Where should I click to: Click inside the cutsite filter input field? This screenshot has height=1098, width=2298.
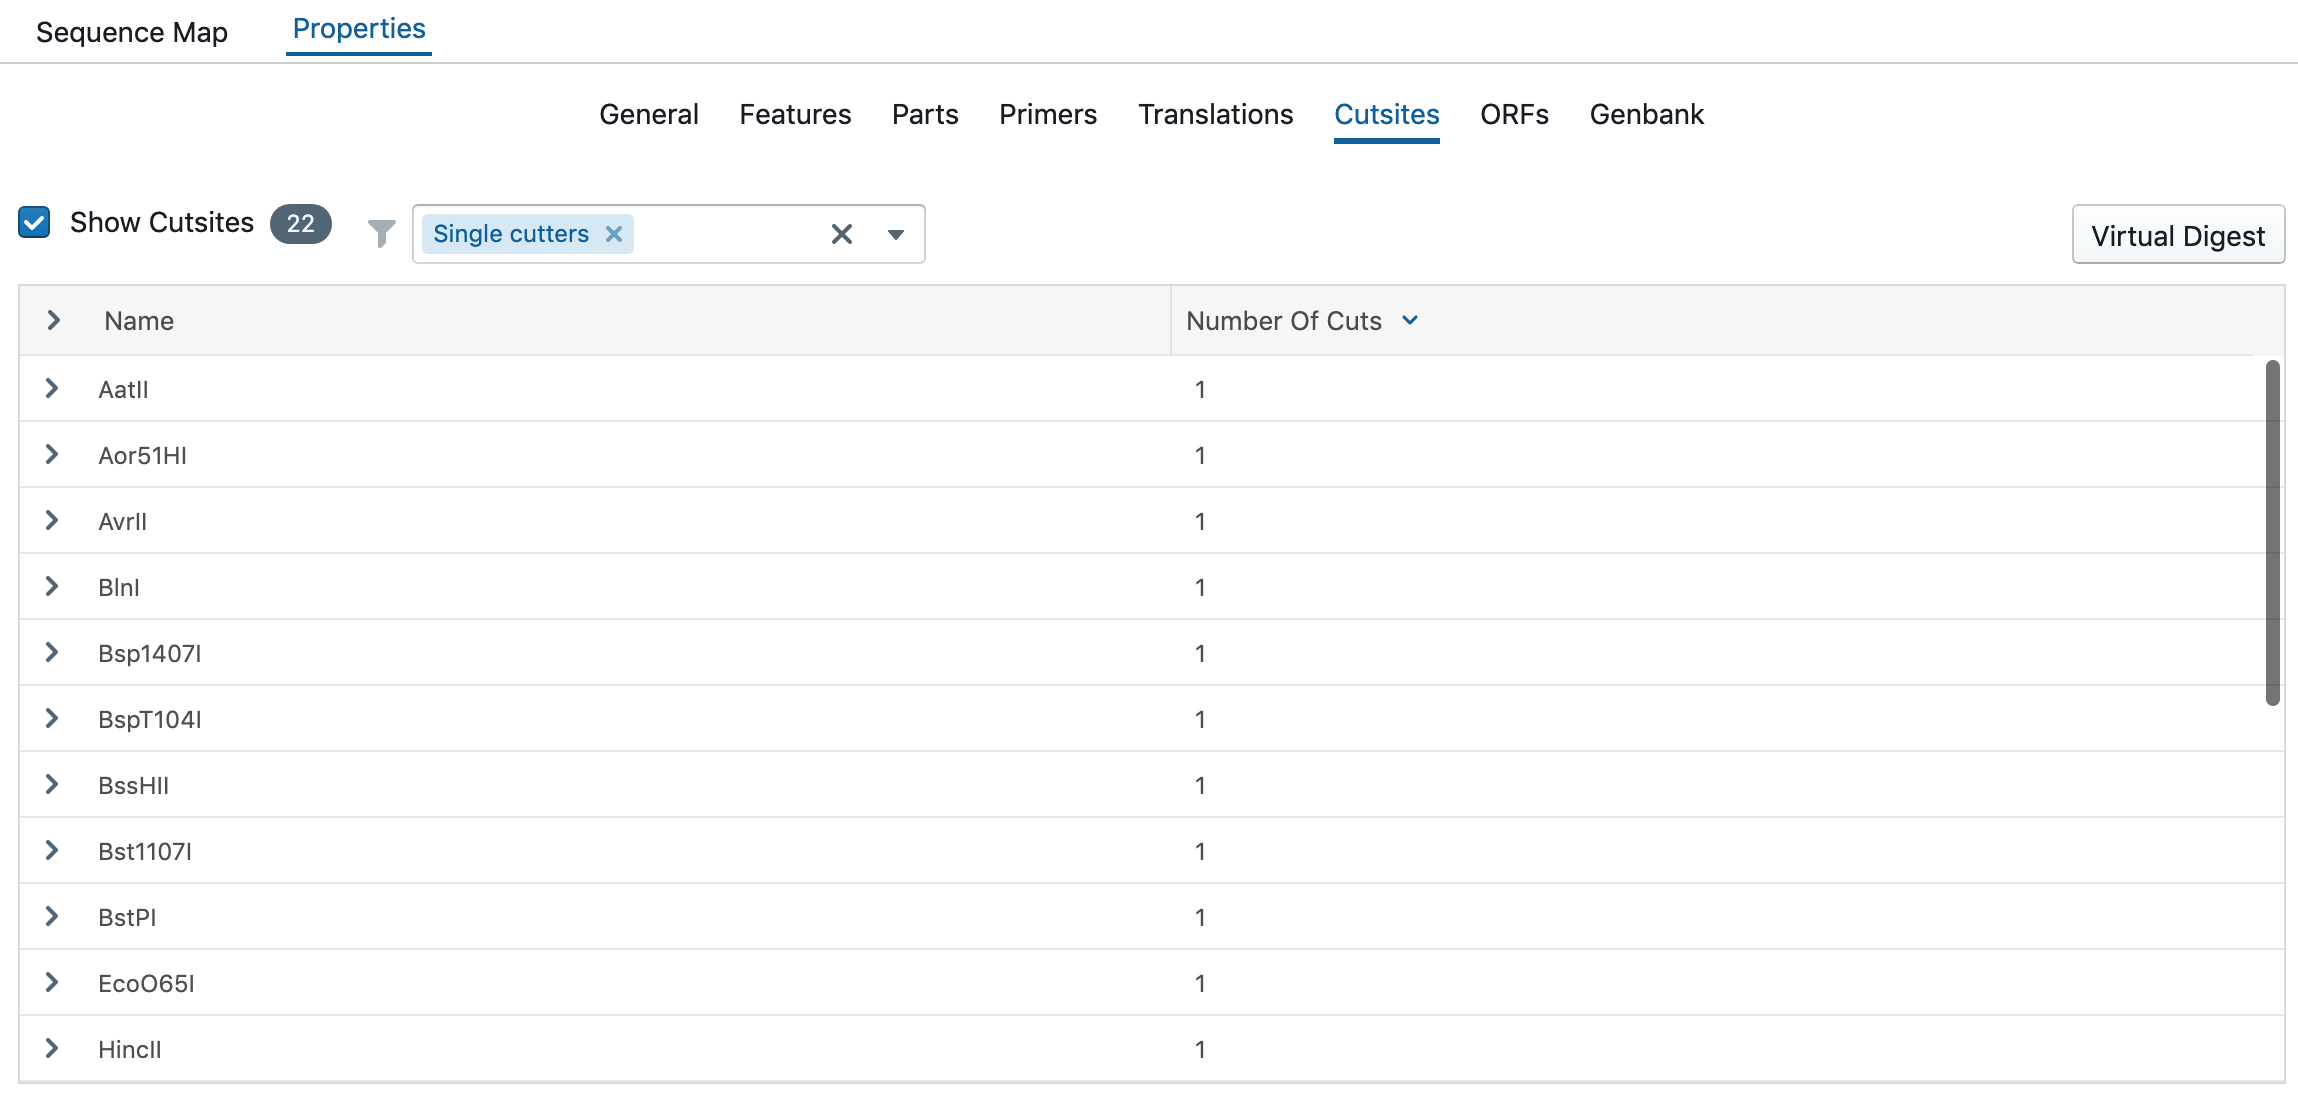click(730, 234)
